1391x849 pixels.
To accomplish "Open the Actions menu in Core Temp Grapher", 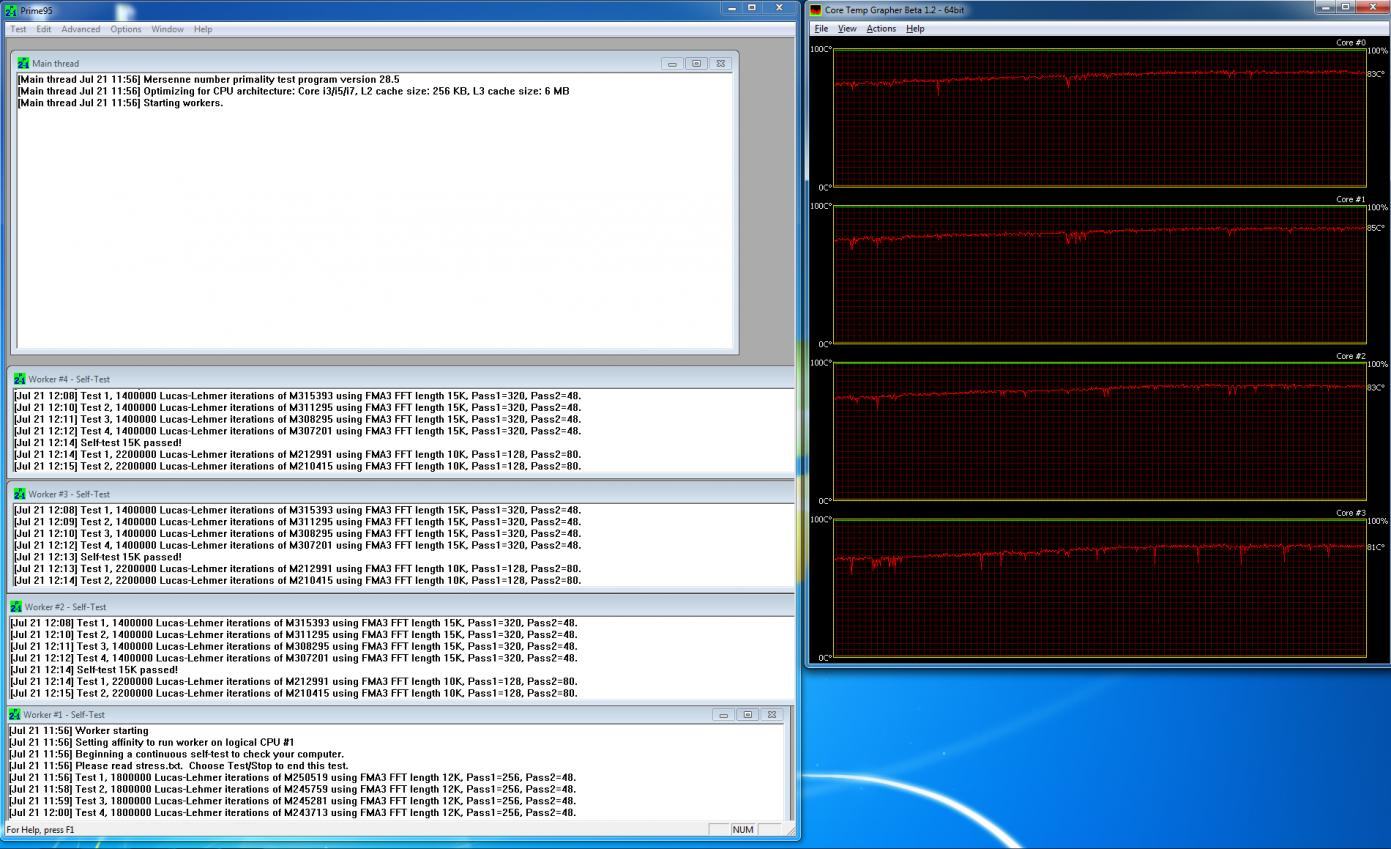I will [881, 28].
